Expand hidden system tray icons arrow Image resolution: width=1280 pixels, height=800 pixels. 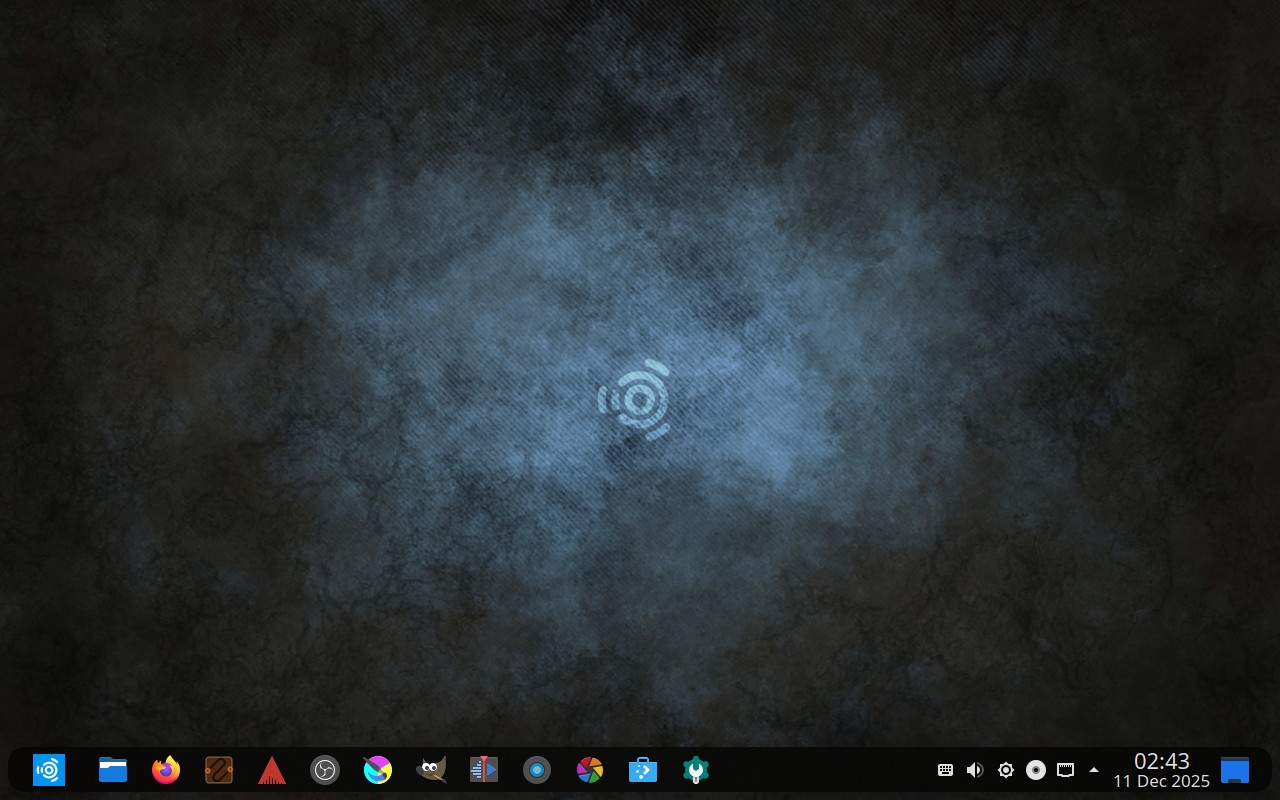pyautogui.click(x=1094, y=770)
